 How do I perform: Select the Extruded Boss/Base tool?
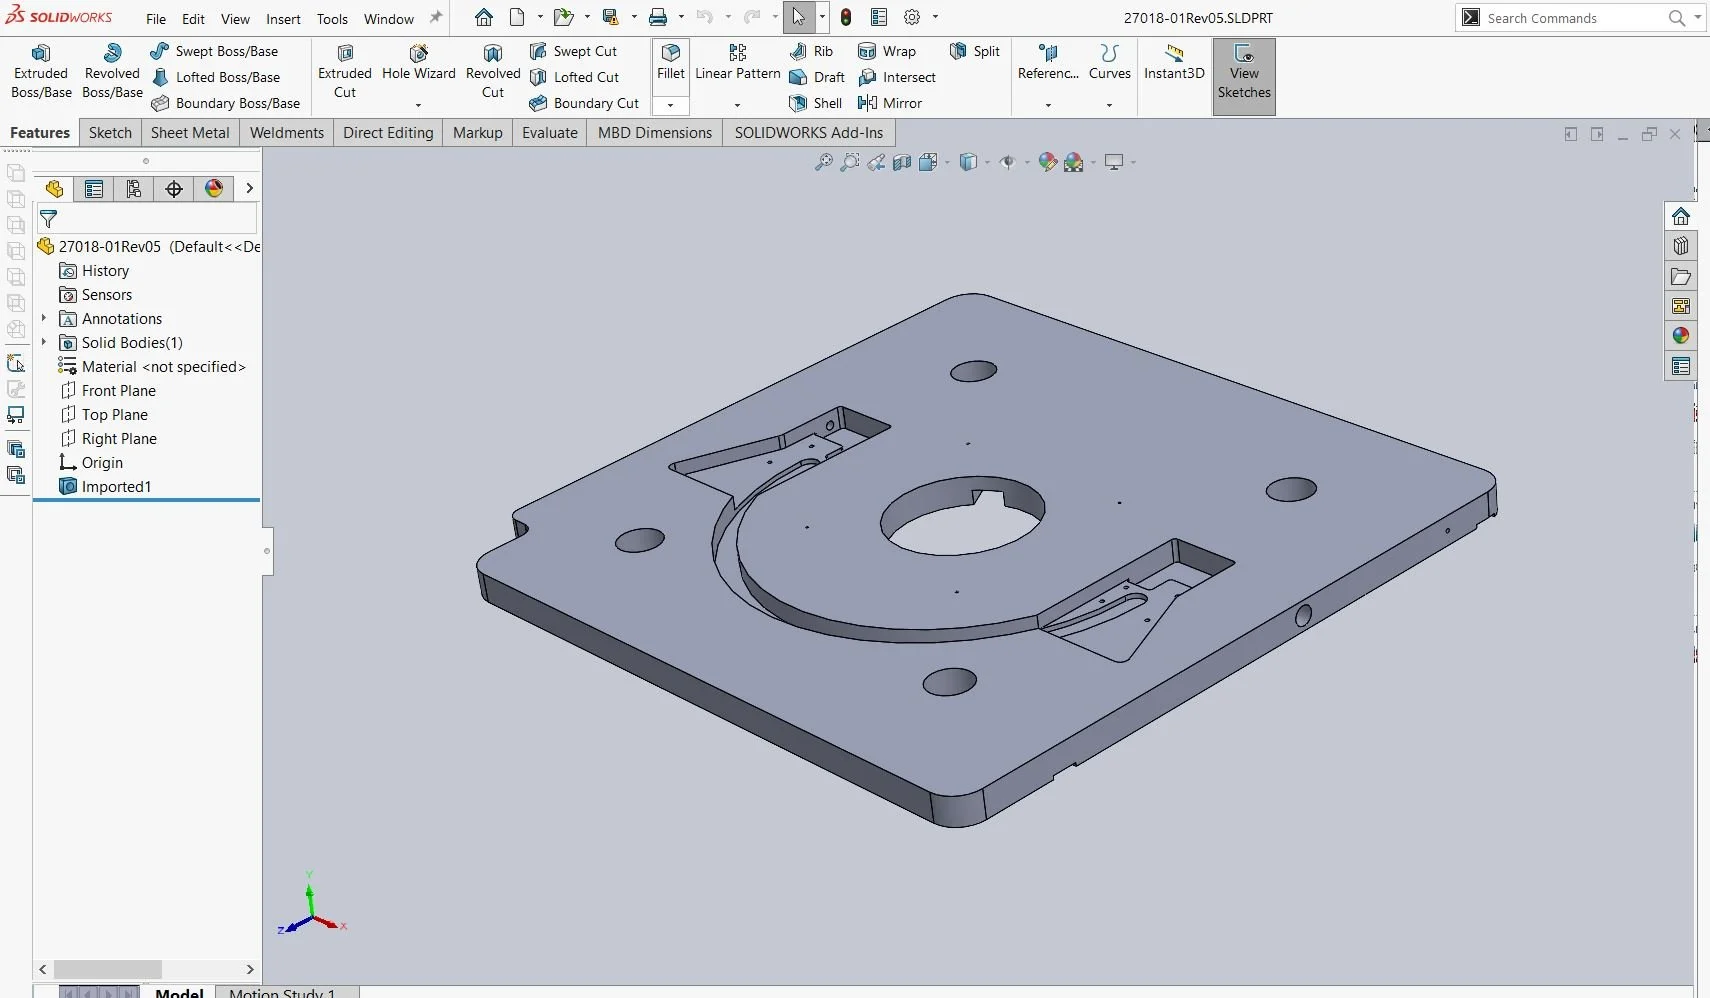pos(40,70)
